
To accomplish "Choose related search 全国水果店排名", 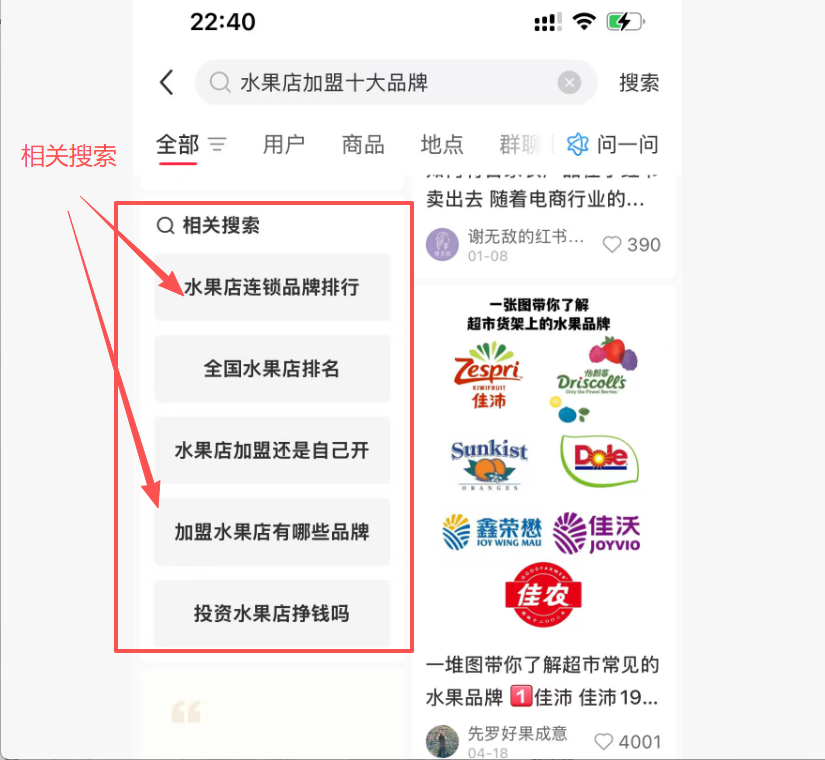I will 272,369.
